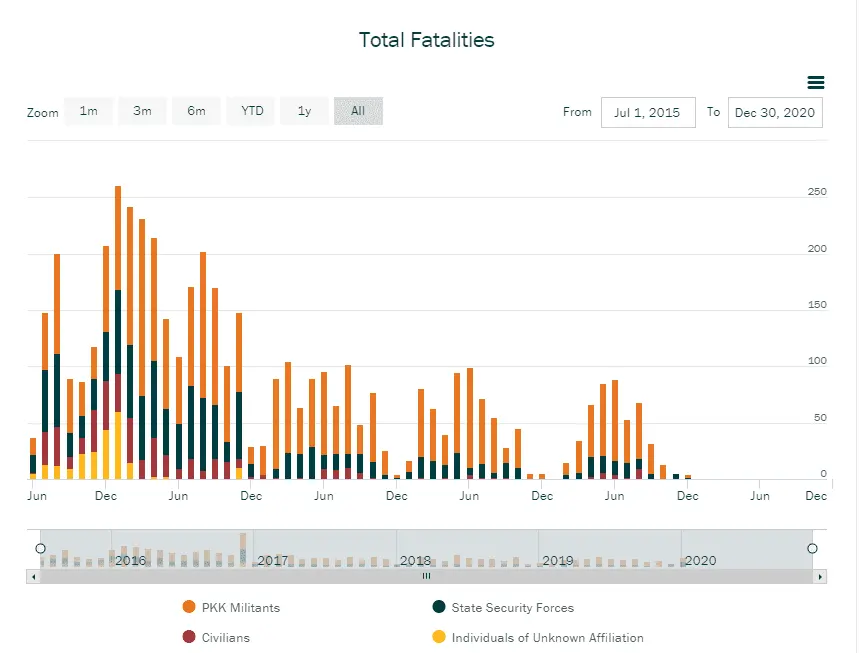
Task: Click the red Civilians legend dot
Action: pyautogui.click(x=189, y=637)
